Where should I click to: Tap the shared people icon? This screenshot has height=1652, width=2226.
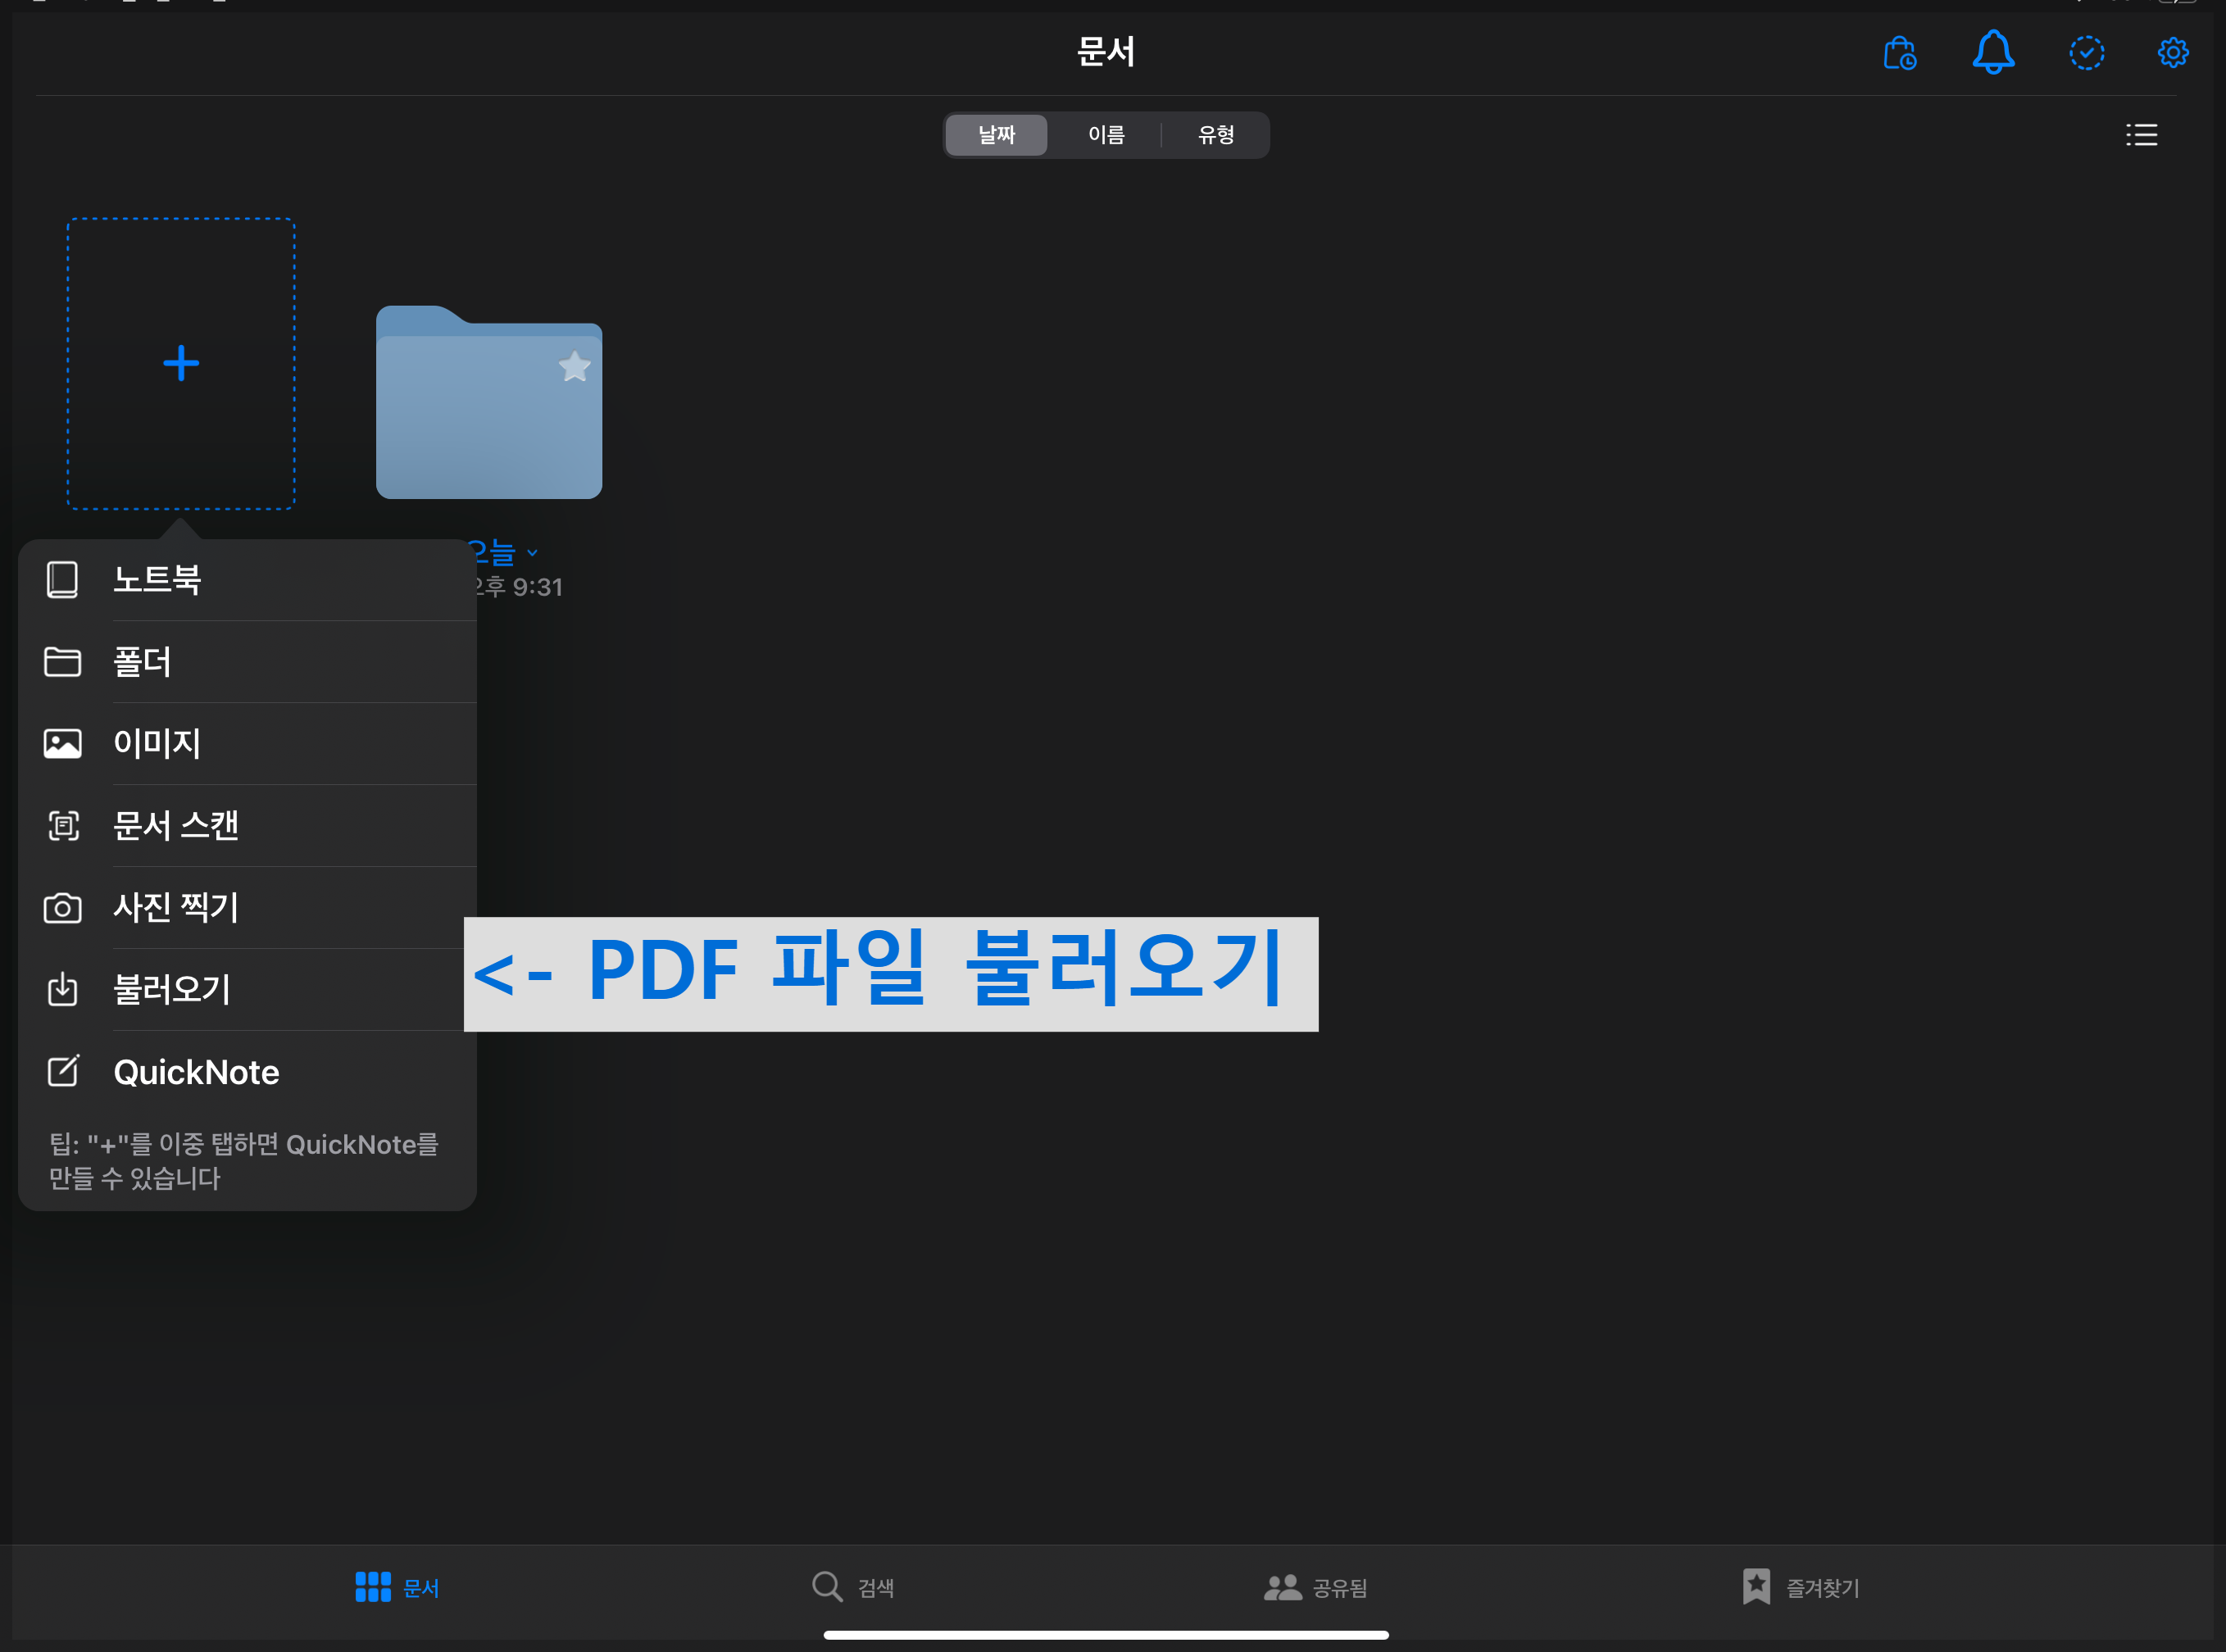click(x=1282, y=1587)
